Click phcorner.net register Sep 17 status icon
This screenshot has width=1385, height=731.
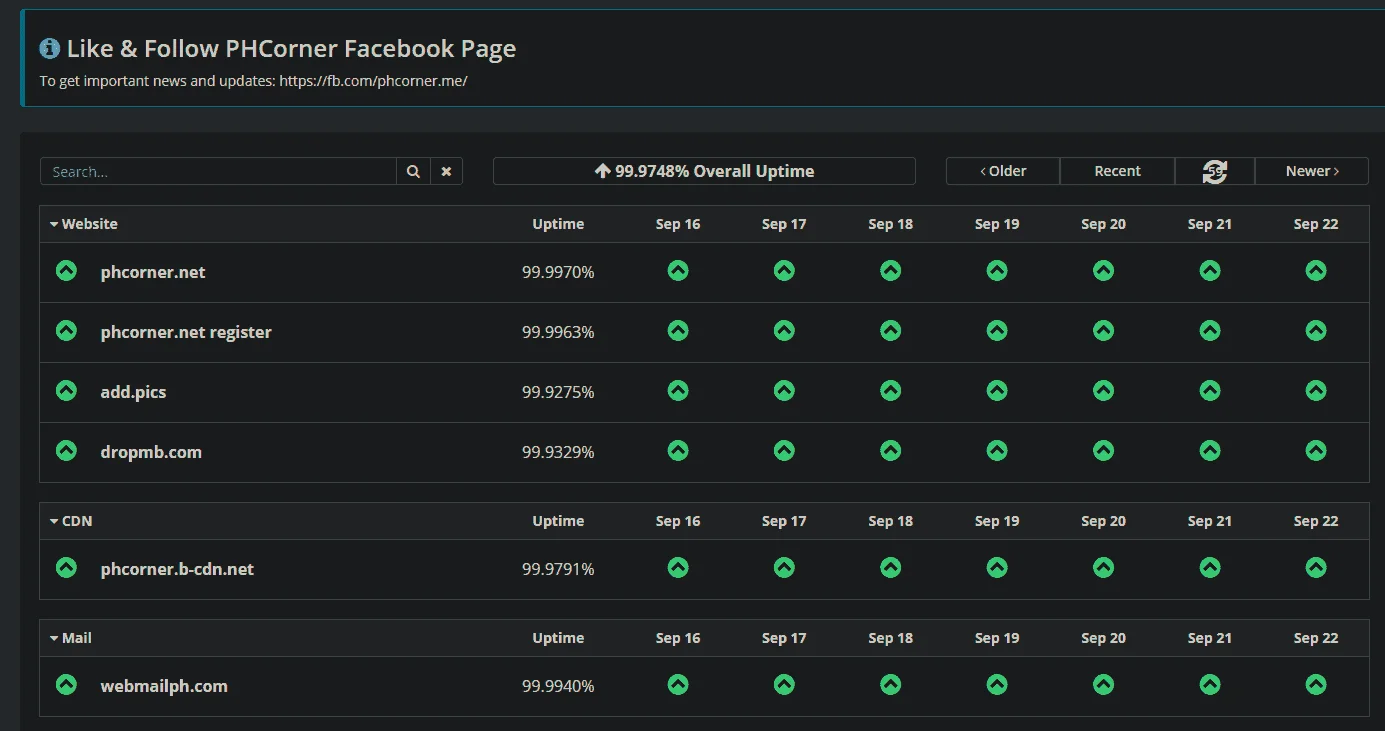(x=784, y=330)
